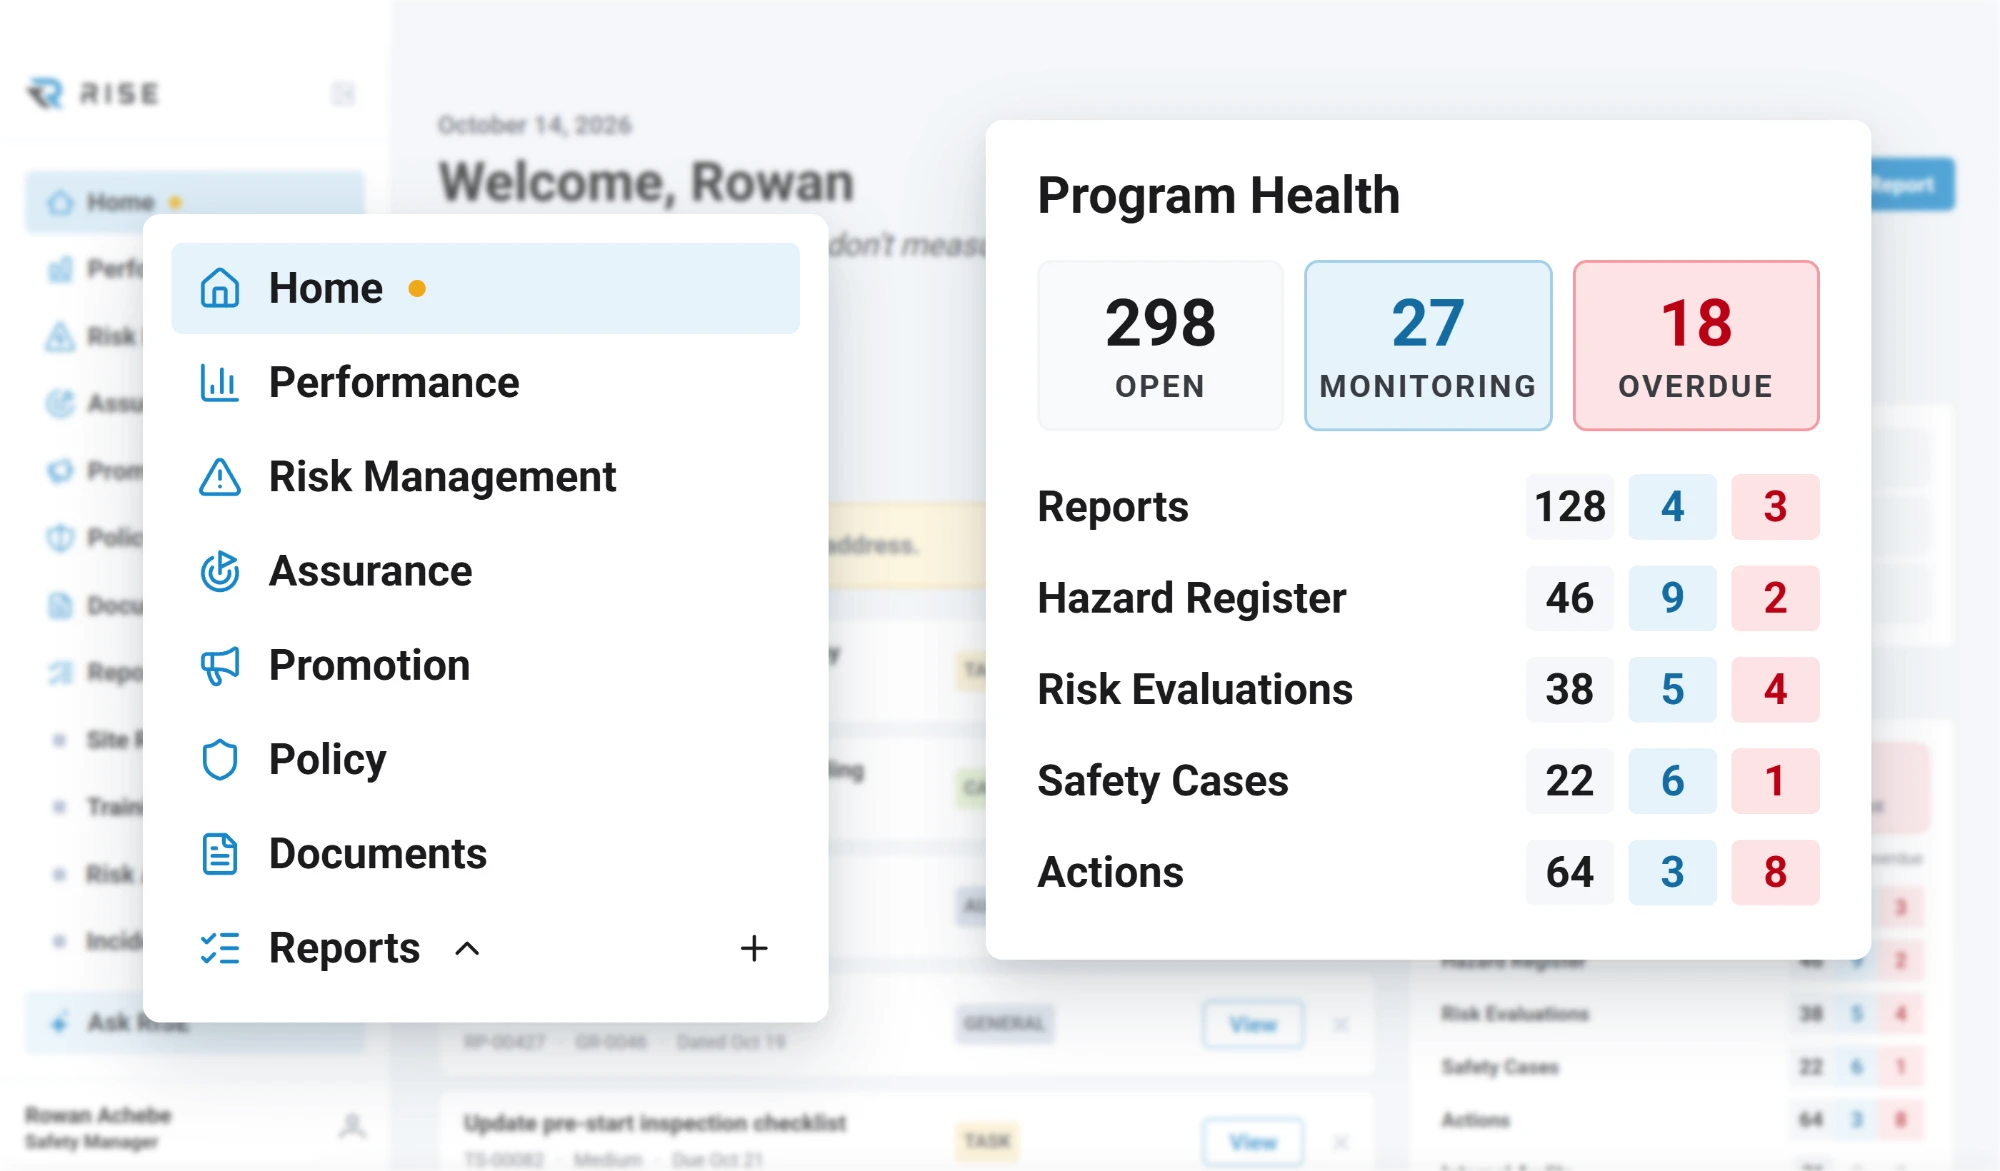
Task: Click the Documents file icon
Action: [219, 854]
